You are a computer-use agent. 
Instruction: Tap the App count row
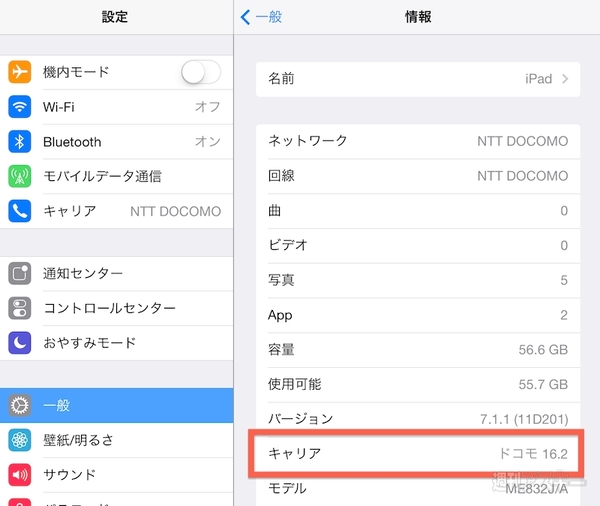click(x=418, y=315)
